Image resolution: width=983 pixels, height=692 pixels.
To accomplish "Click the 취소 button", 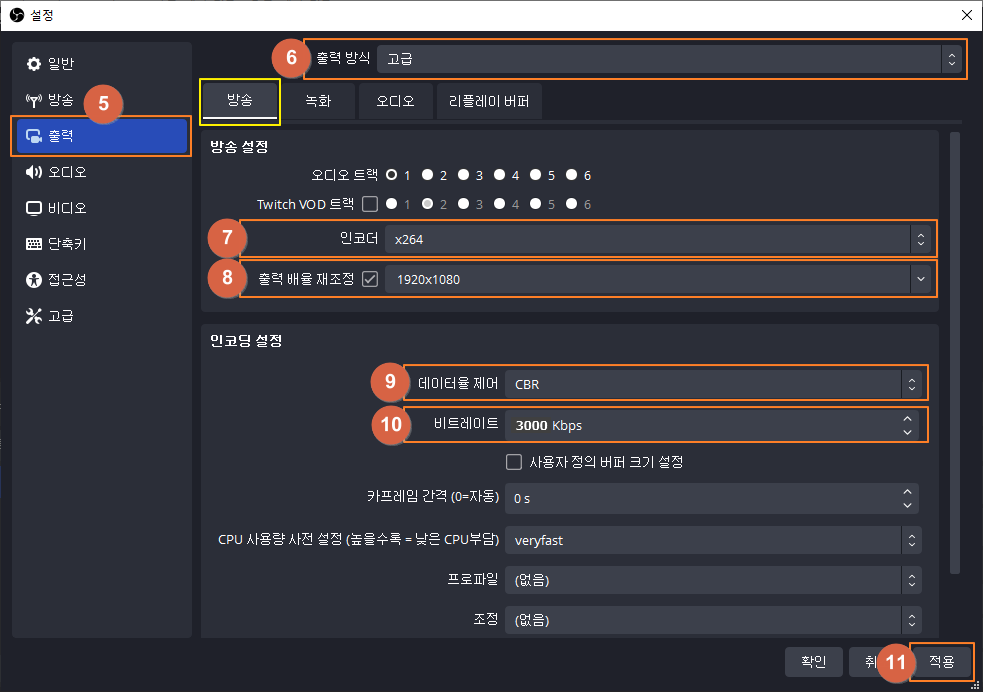I will (x=868, y=662).
